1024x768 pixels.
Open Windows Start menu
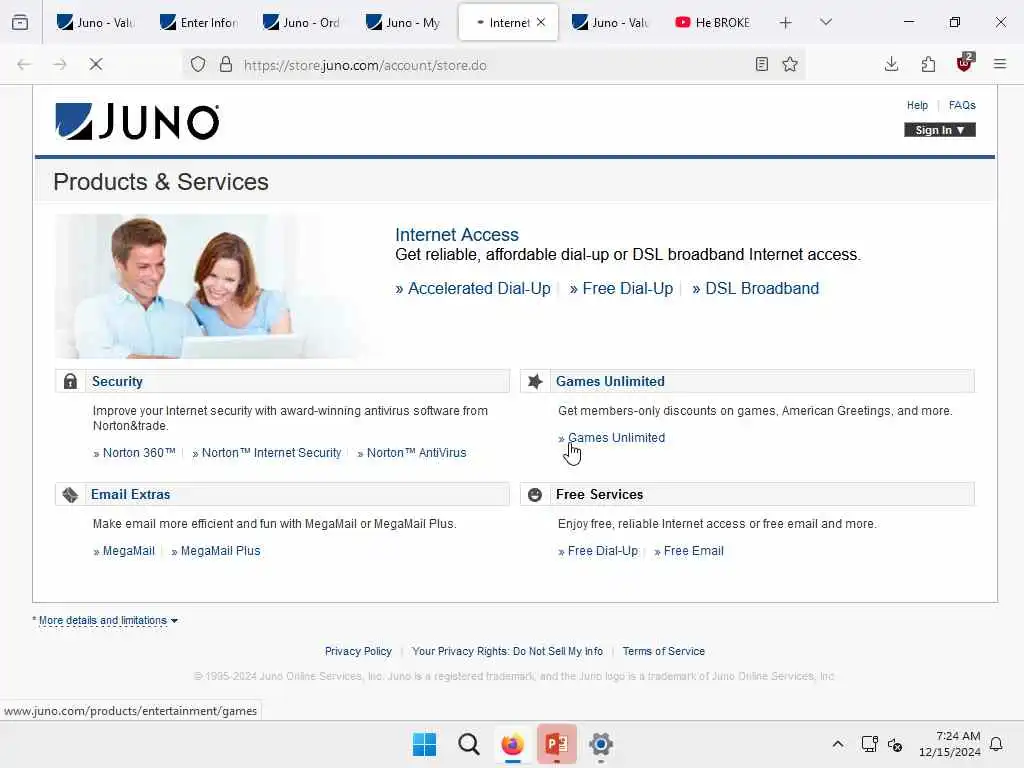[x=424, y=744]
